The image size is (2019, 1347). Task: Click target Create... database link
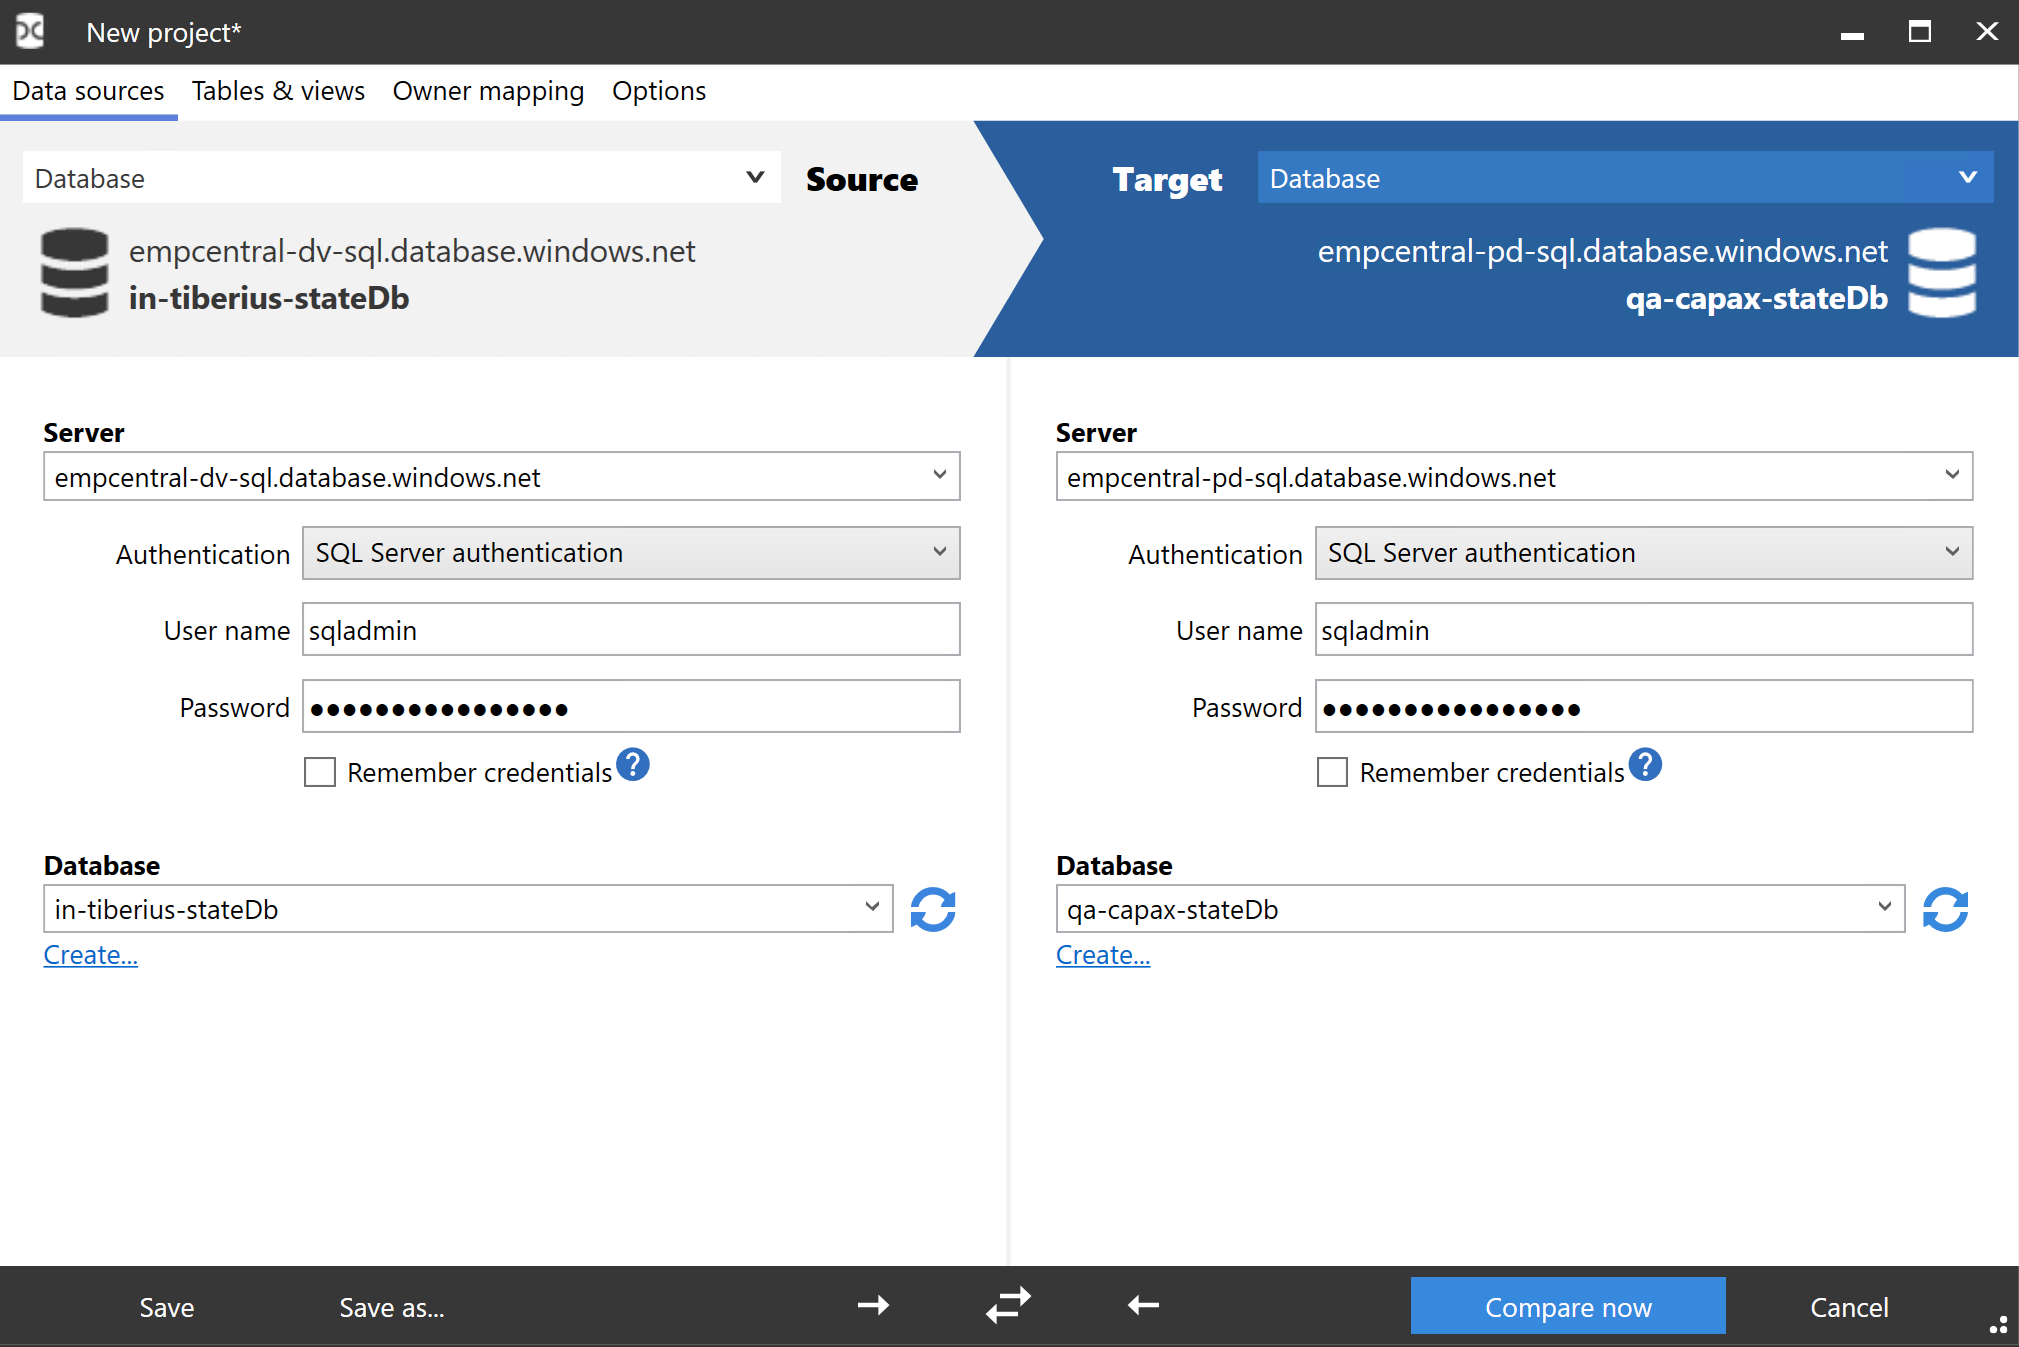coord(1103,955)
